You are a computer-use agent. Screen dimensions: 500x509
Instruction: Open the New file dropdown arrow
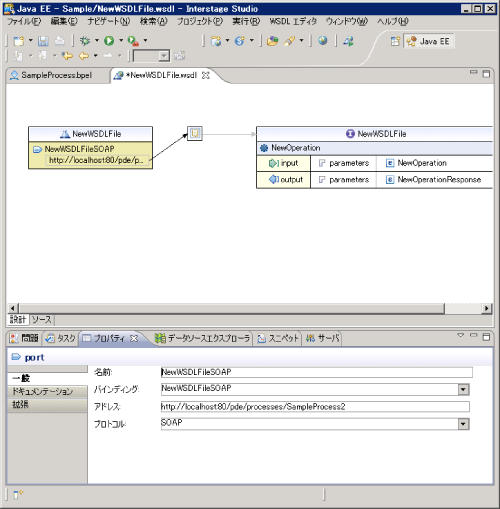tap(31, 41)
